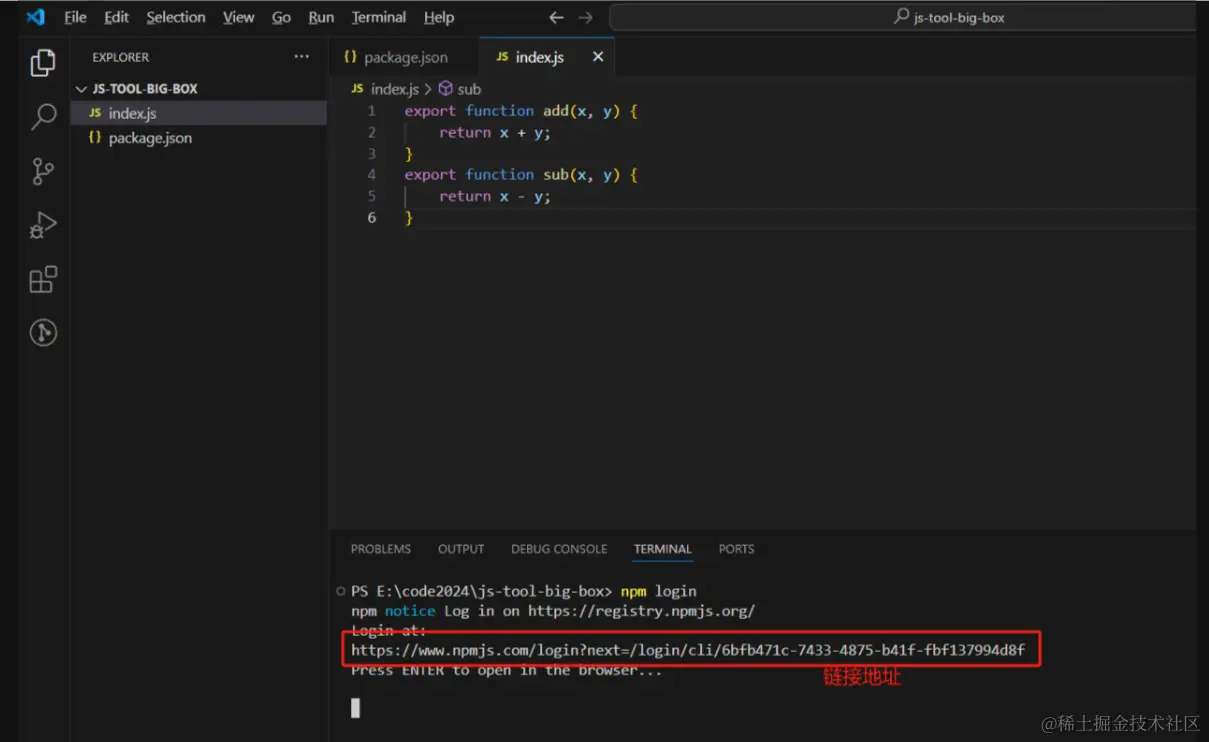
Task: Select the TERMINAL panel tab
Action: 663,549
